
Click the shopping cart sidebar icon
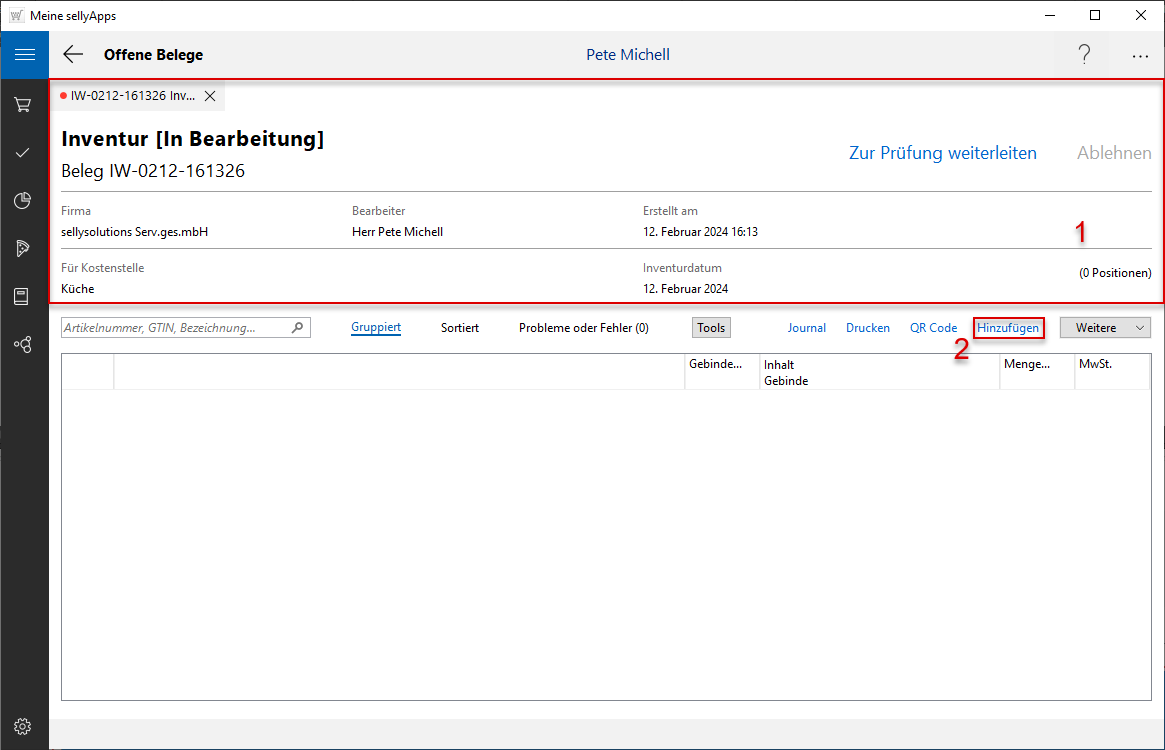(x=23, y=104)
